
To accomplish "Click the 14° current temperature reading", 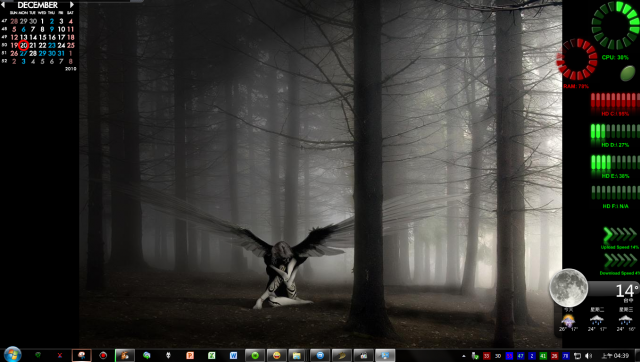I will (x=626, y=291).
